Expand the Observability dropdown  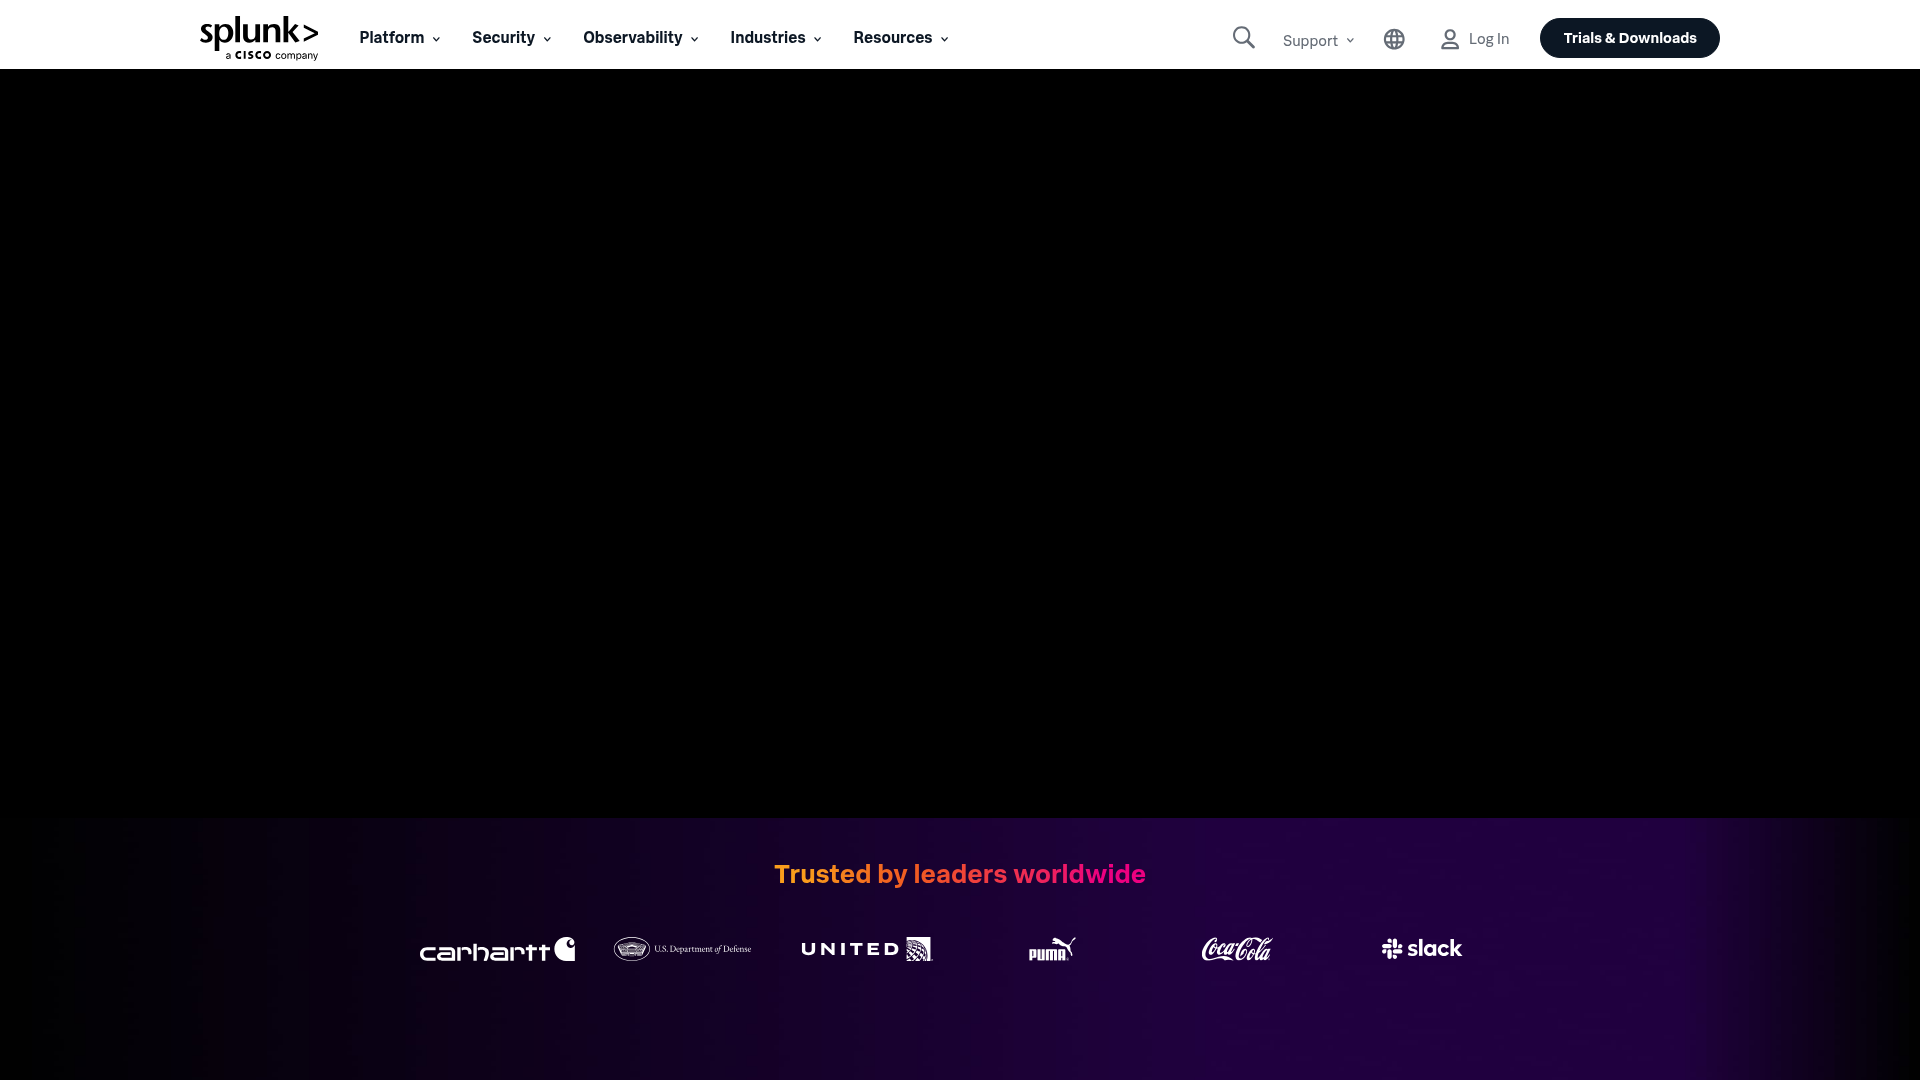(639, 37)
